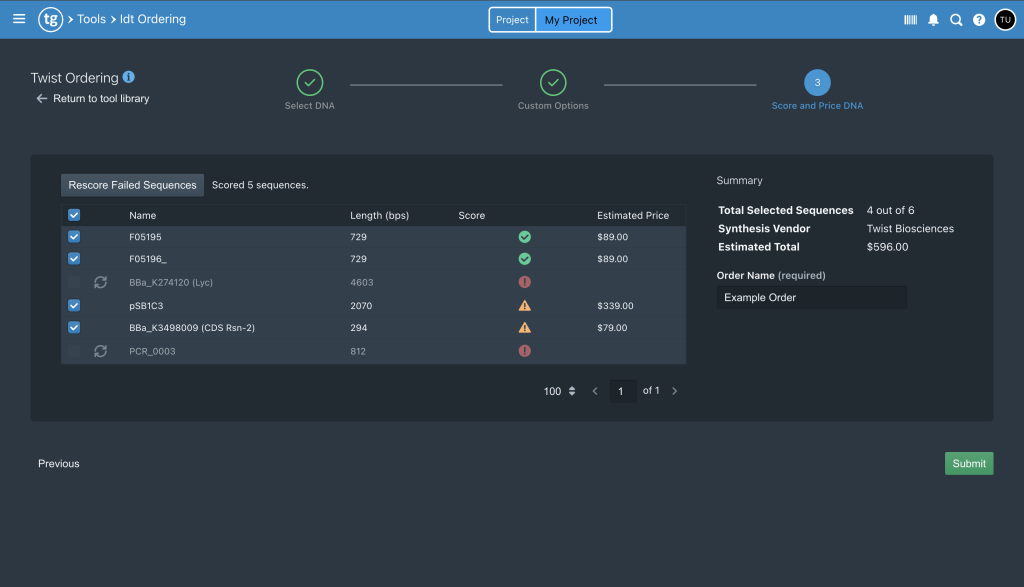The image size is (1024, 587).
Task: Click Rescore Failed Sequences button
Action: [132, 185]
